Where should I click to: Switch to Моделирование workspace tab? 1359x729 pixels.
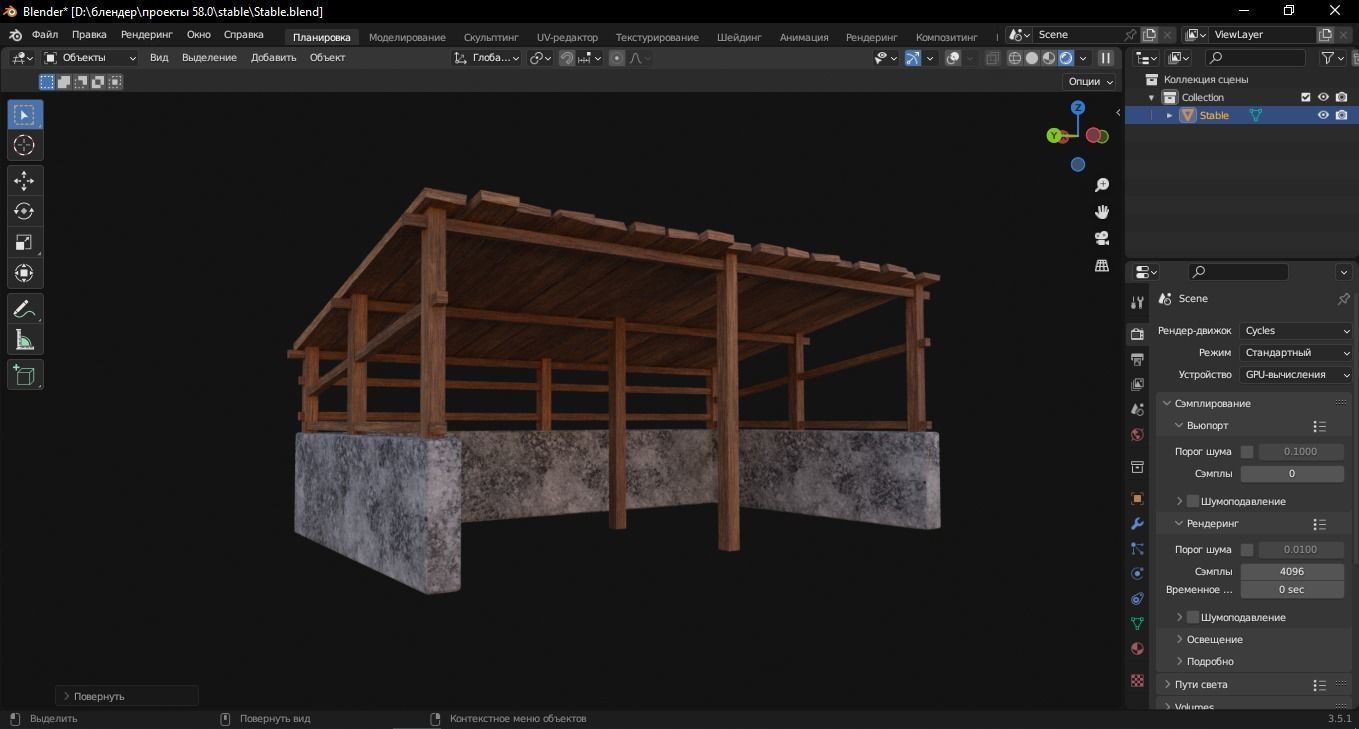(x=407, y=37)
